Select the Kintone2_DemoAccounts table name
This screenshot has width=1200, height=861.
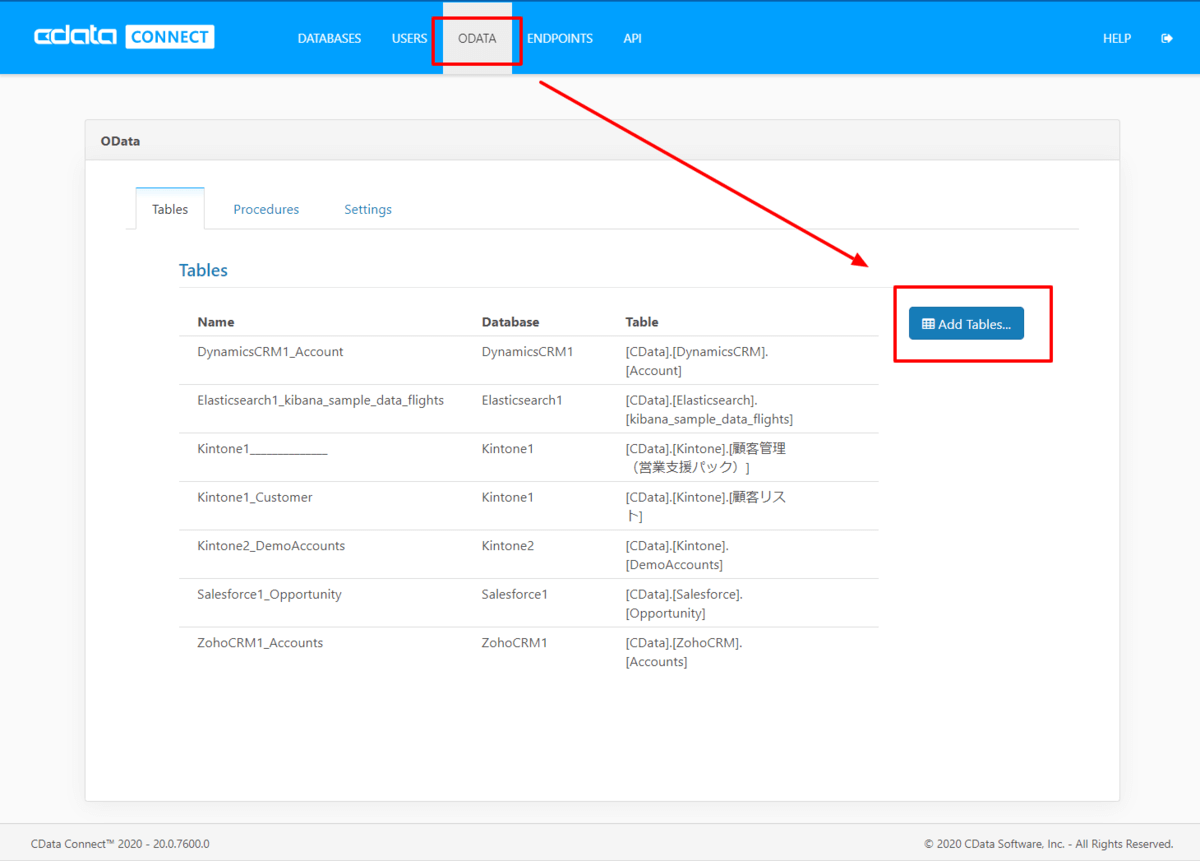click(271, 546)
